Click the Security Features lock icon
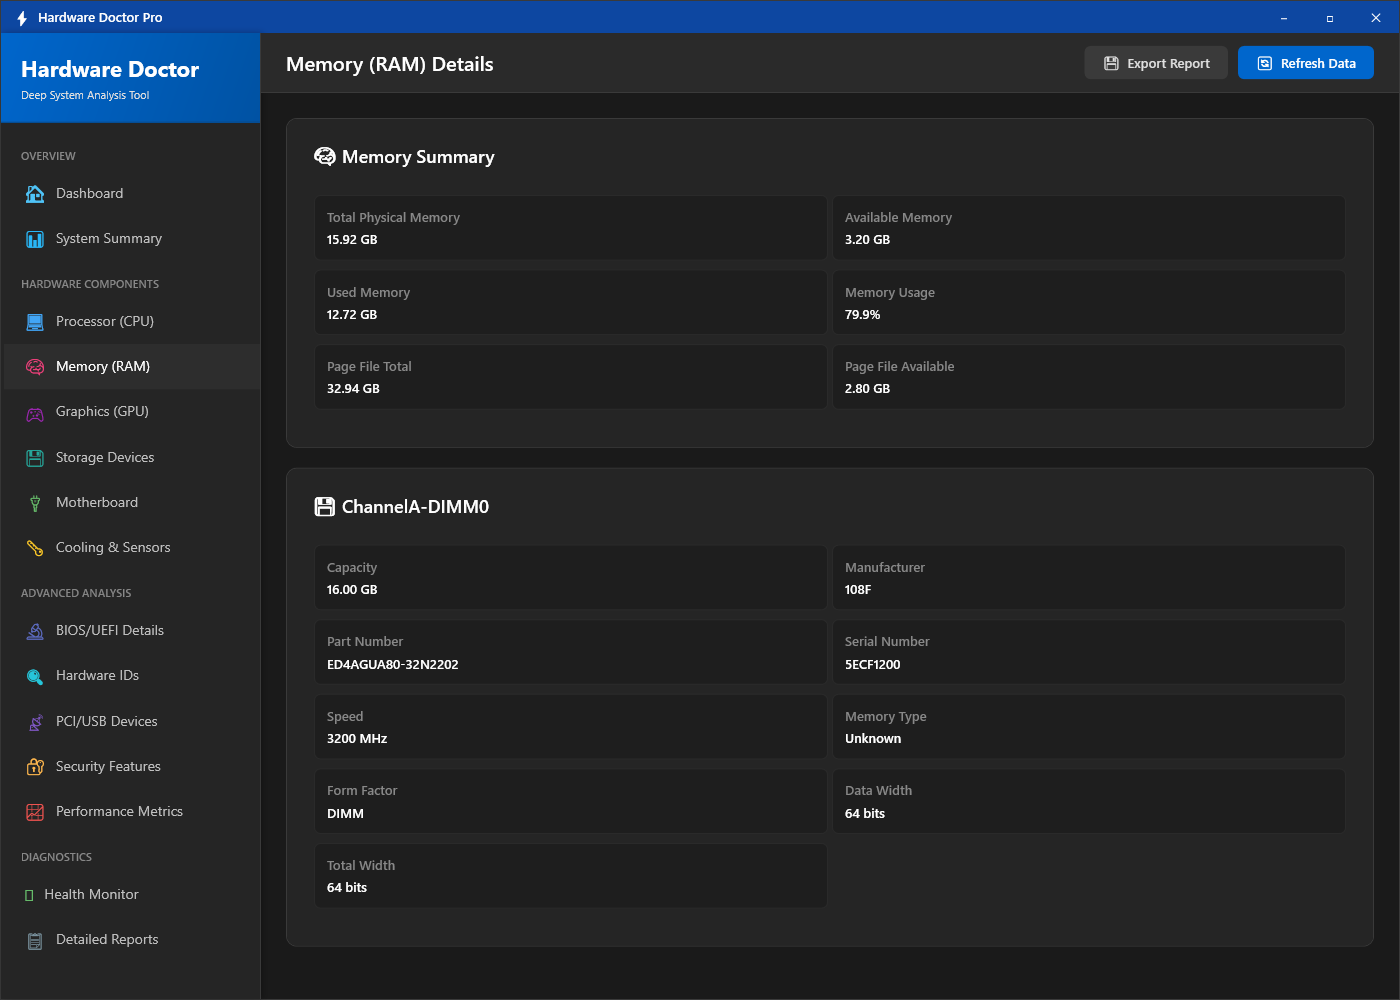This screenshot has width=1400, height=1000. (x=35, y=767)
